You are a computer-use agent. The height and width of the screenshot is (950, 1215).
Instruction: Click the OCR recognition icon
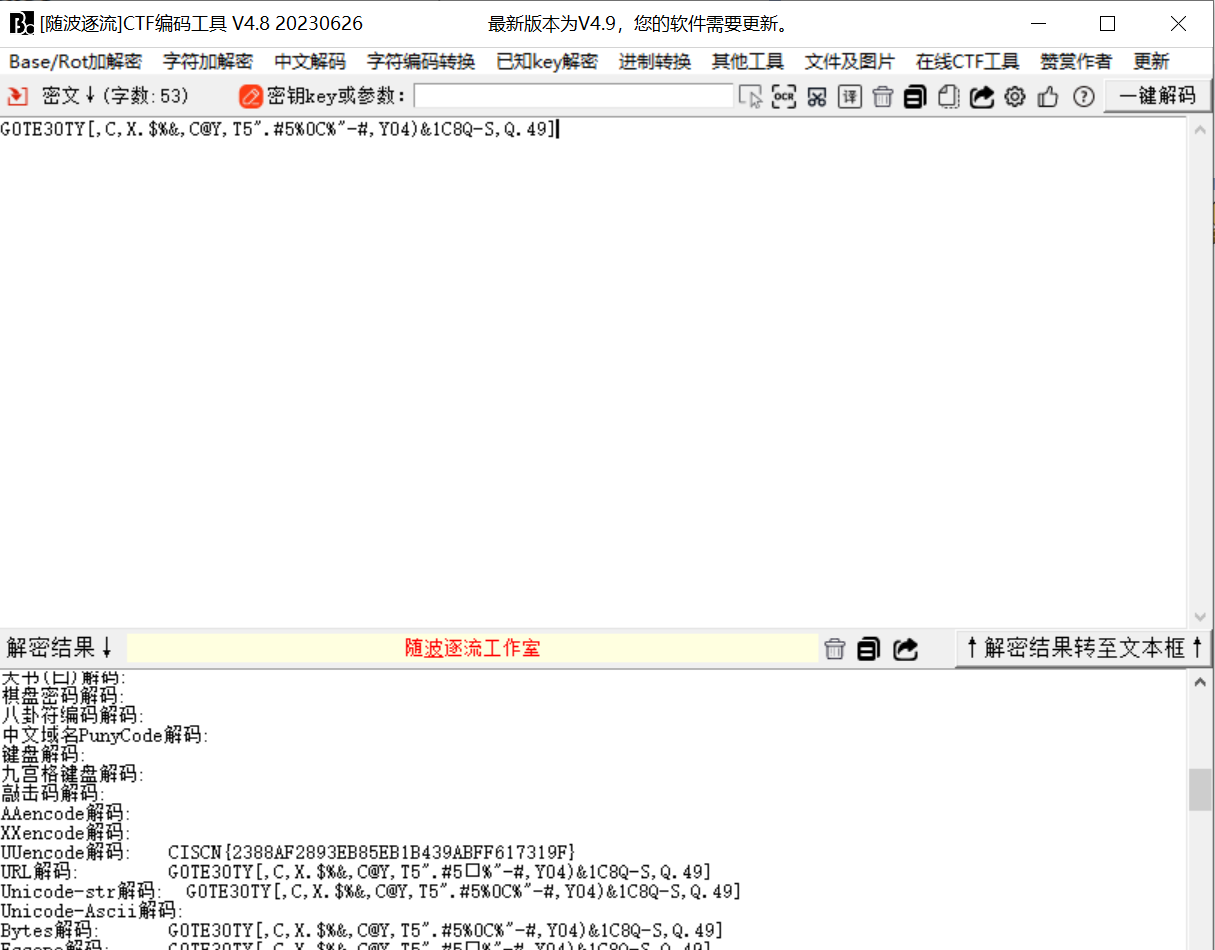[784, 96]
